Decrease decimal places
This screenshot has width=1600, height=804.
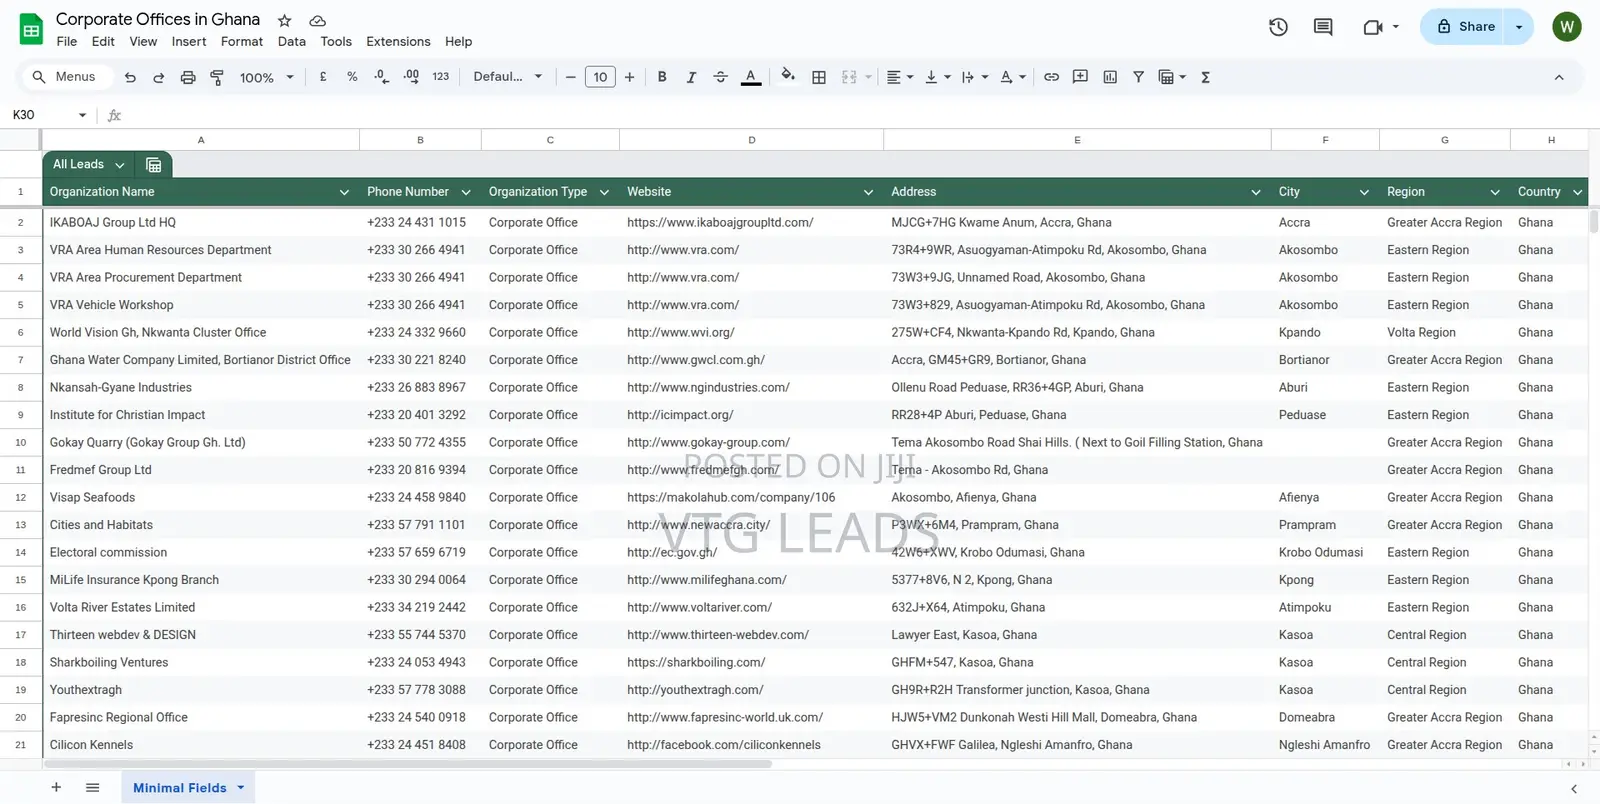[x=381, y=77]
